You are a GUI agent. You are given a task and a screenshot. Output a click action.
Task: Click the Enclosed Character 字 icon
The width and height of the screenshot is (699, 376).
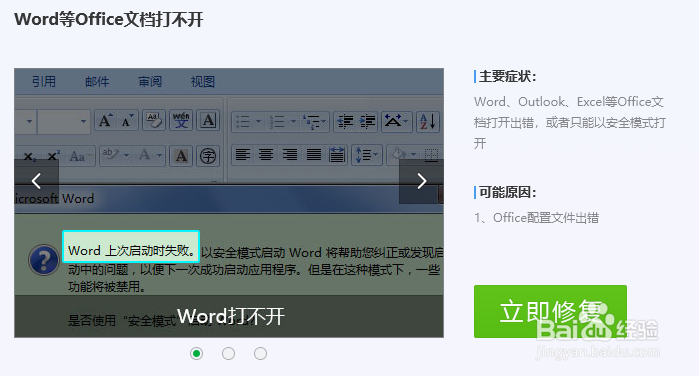208,156
